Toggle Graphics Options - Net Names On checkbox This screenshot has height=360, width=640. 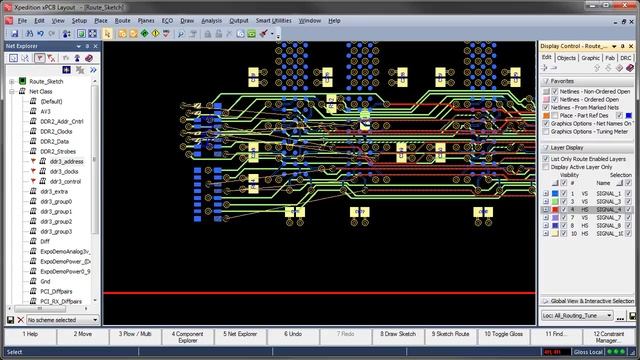coord(546,123)
